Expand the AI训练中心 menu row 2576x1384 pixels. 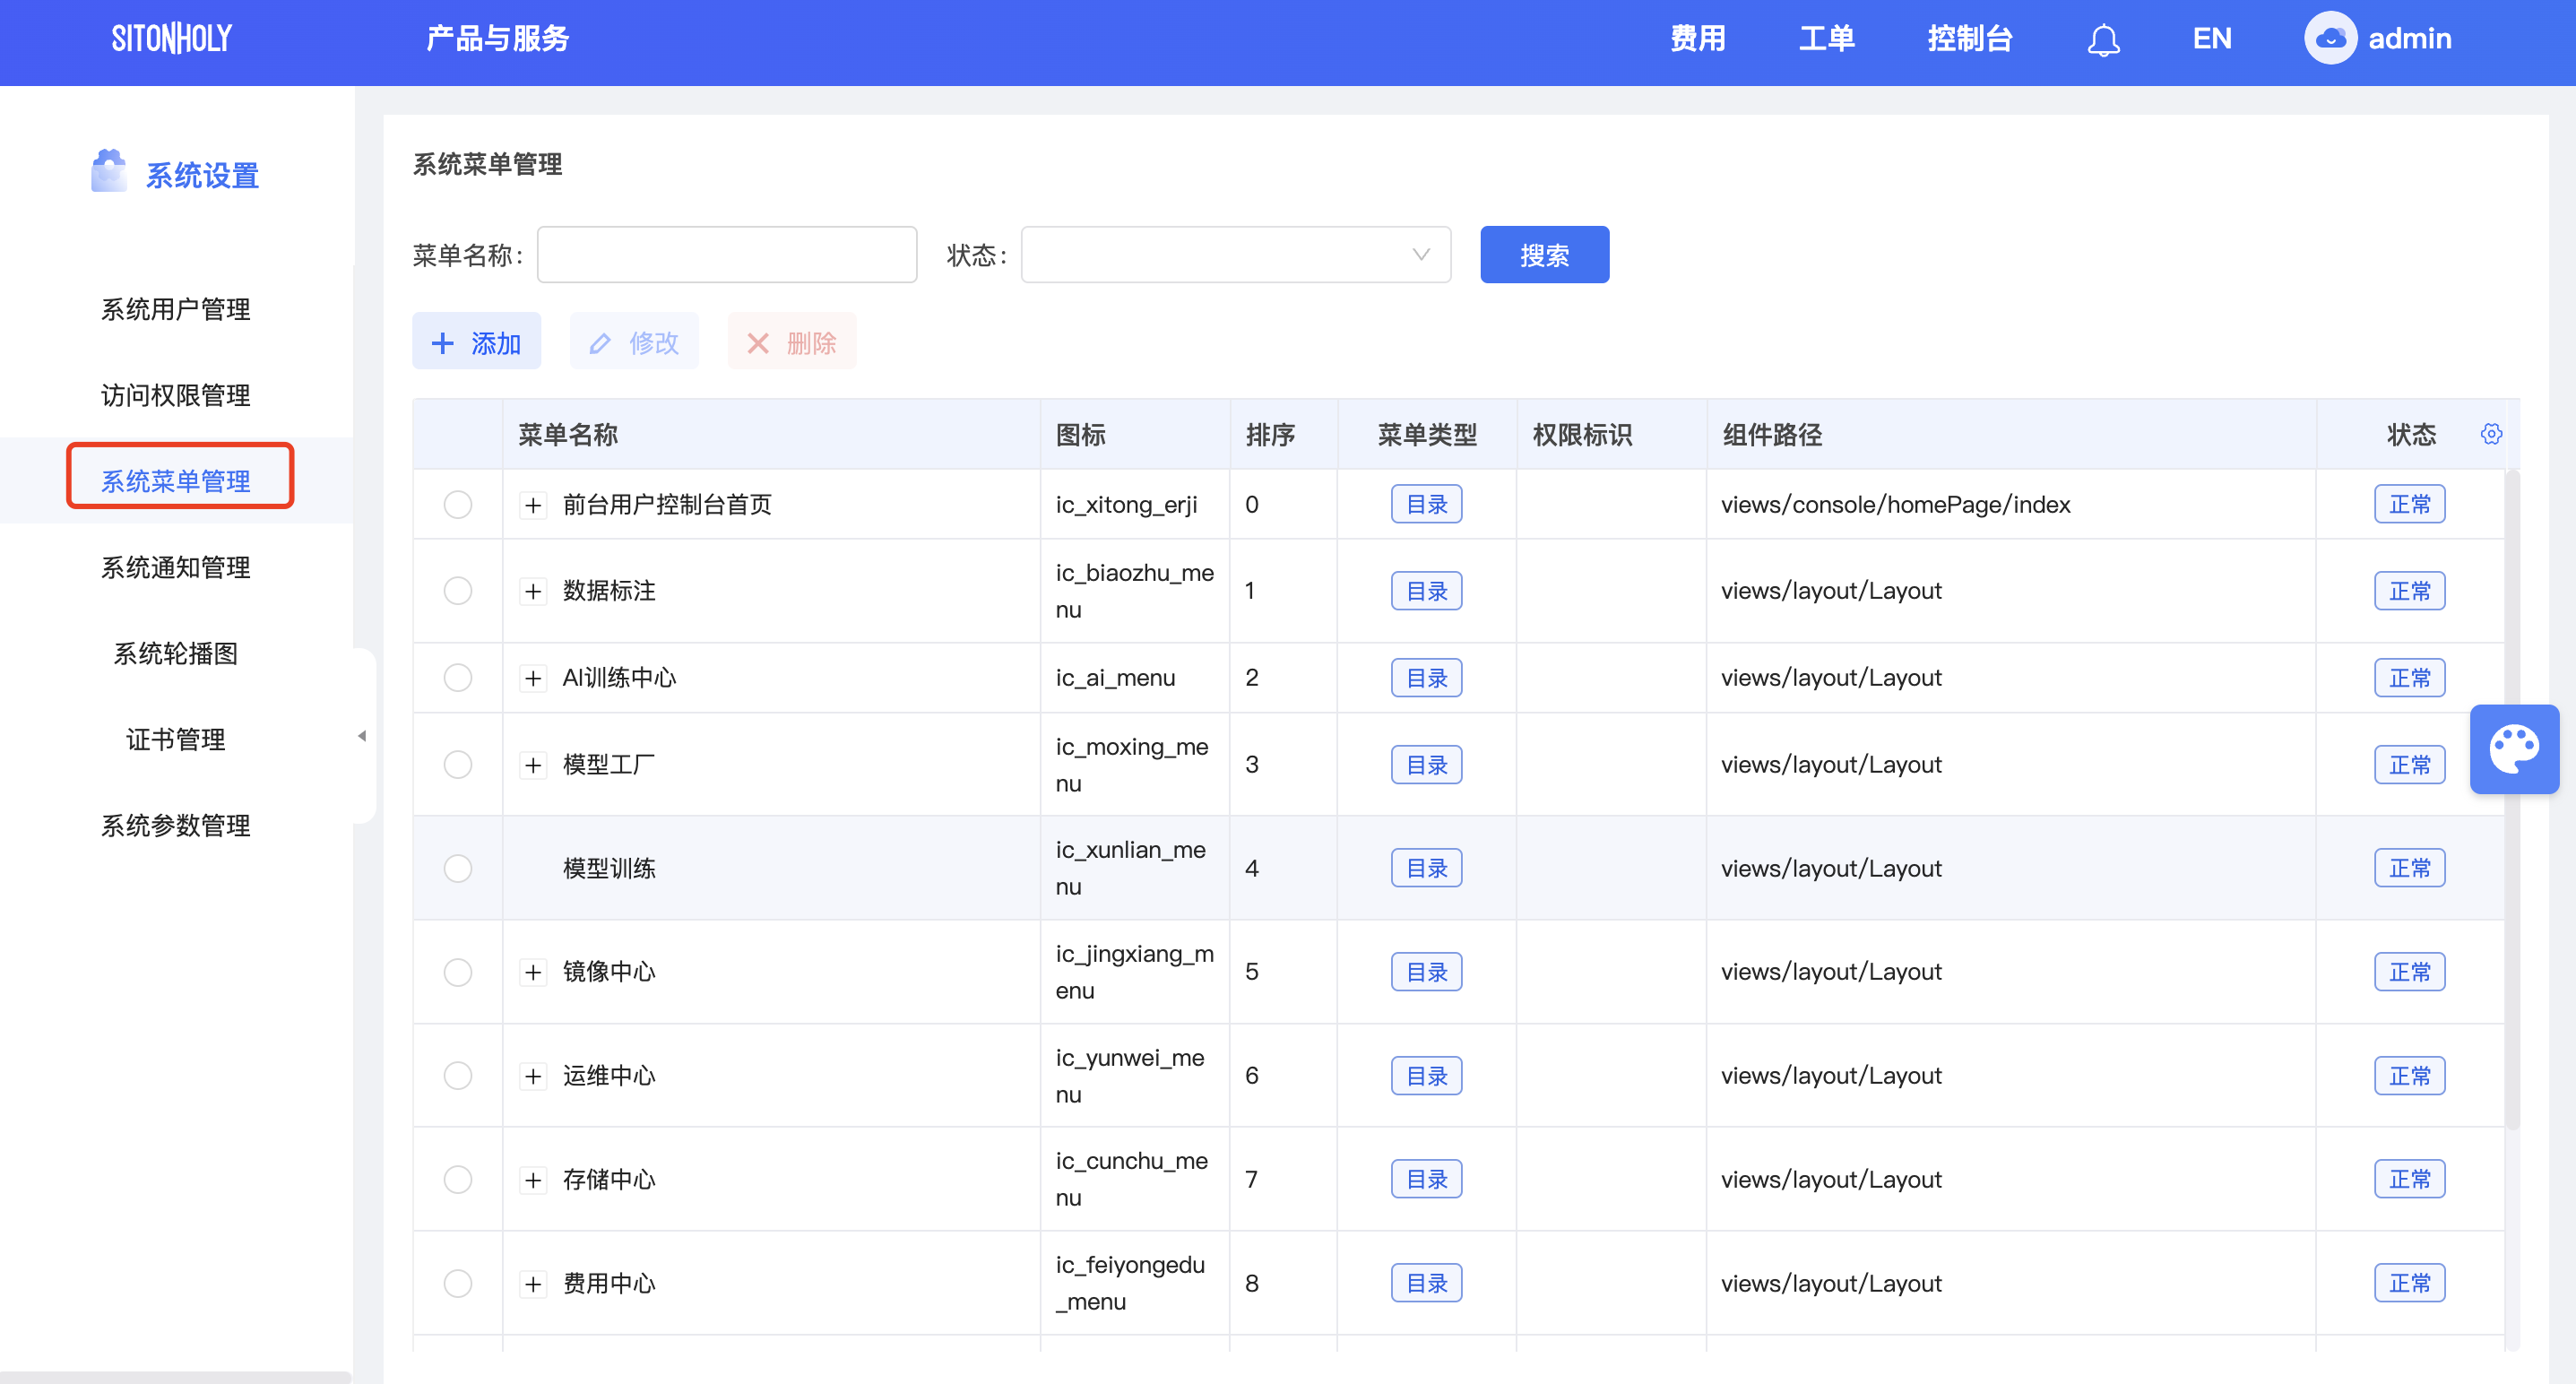[x=533, y=679]
